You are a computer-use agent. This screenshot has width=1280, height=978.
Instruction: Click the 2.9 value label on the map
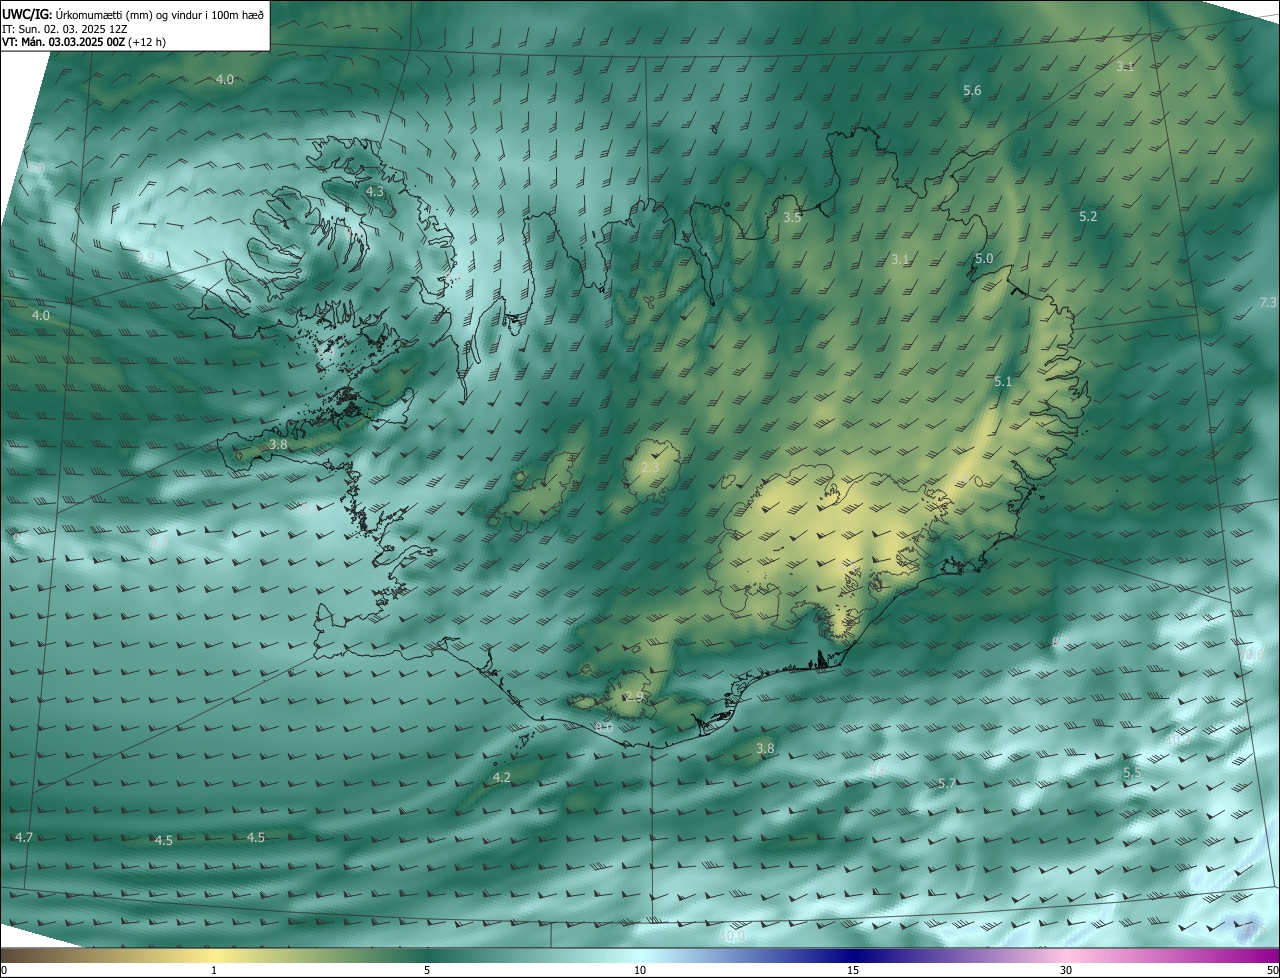634,697
